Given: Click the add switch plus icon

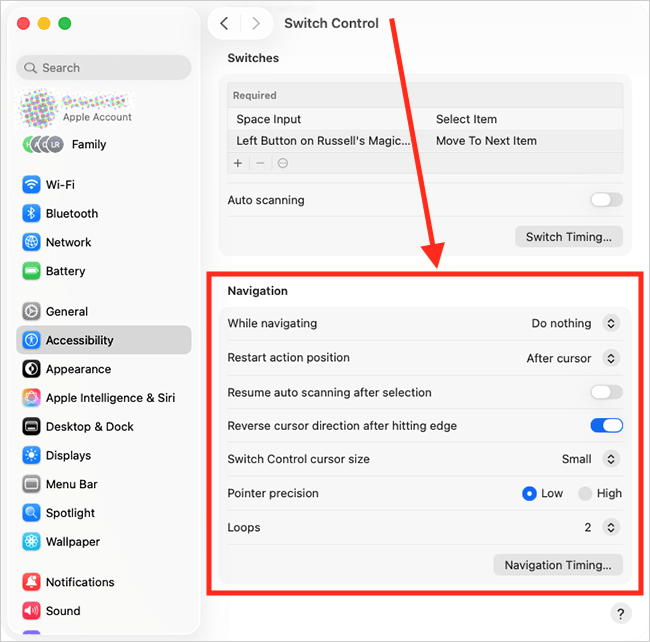Looking at the screenshot, I should pos(238,163).
